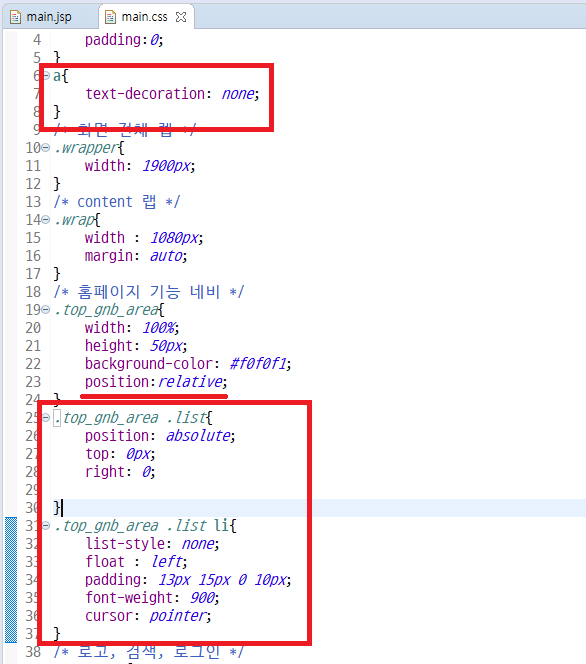Click the font-weight 900 value
Image resolution: width=586 pixels, height=664 pixels.
tap(203, 598)
